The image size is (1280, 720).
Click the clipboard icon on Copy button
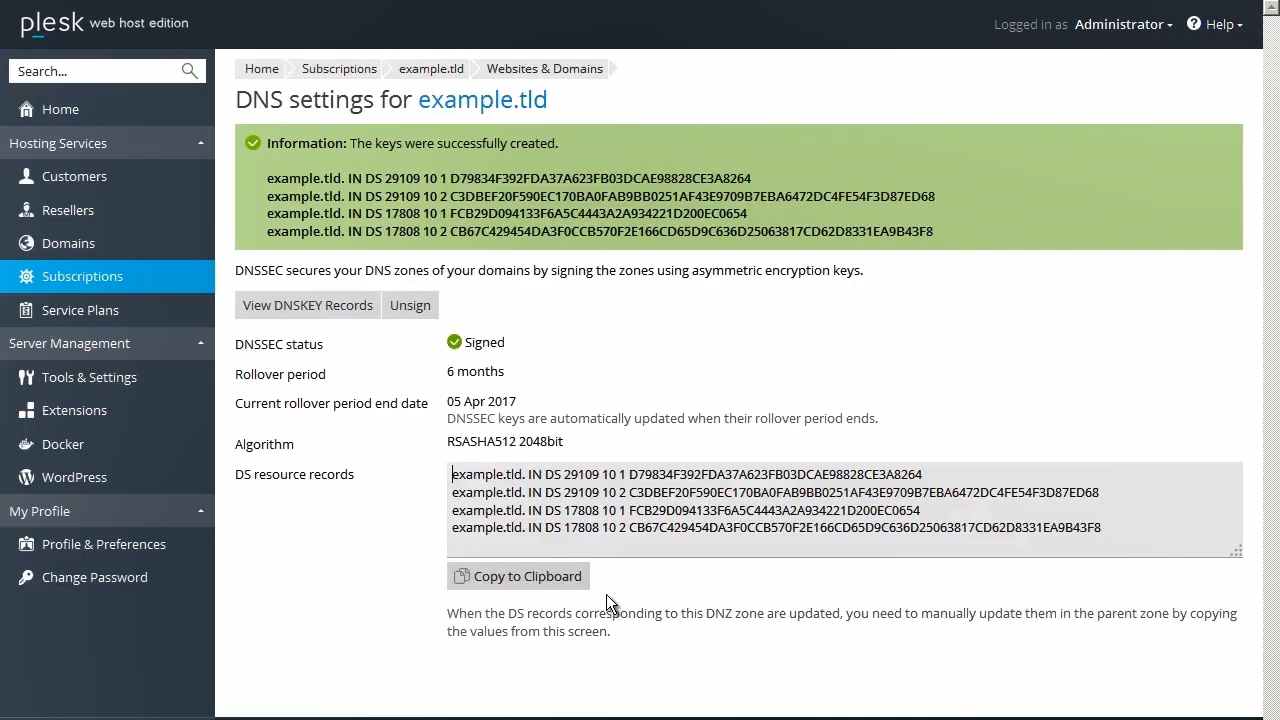pyautogui.click(x=461, y=576)
